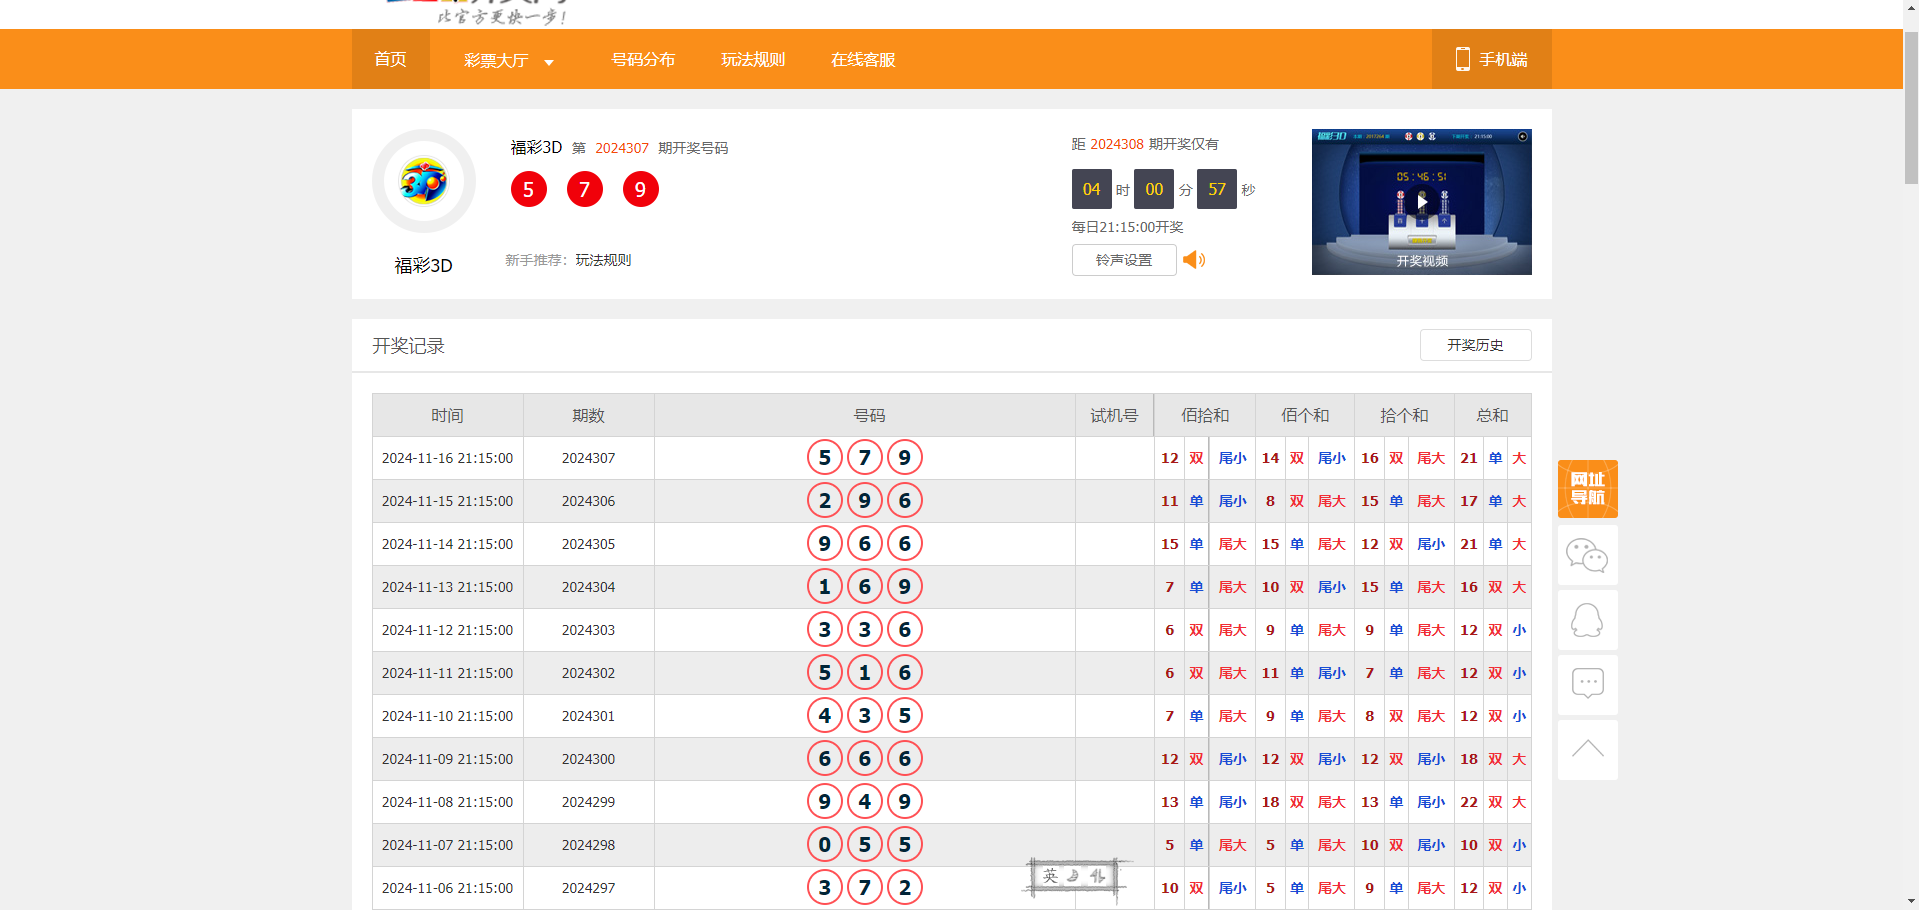Image resolution: width=1919 pixels, height=910 pixels.
Task: Open the 号码分布 menu item
Action: point(643,59)
